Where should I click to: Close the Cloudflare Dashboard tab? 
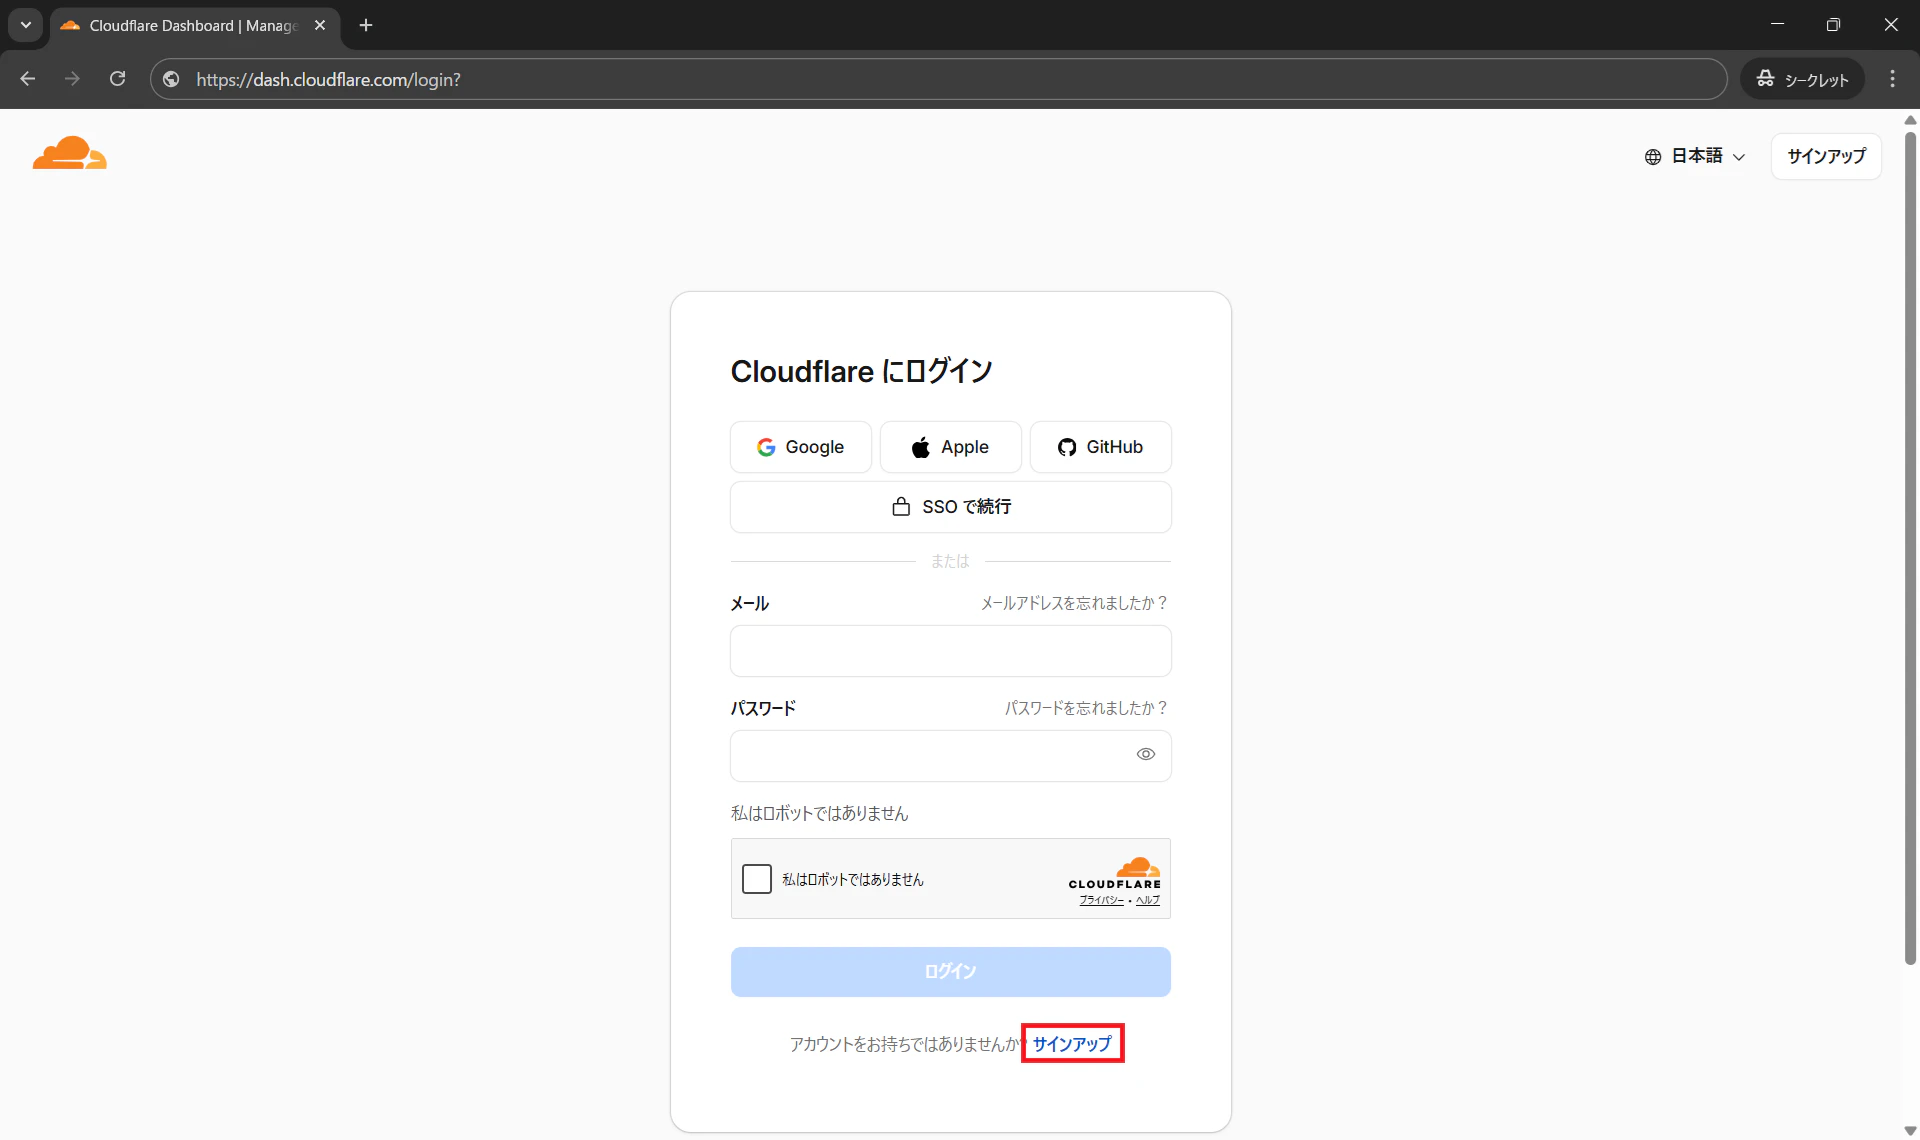click(320, 25)
